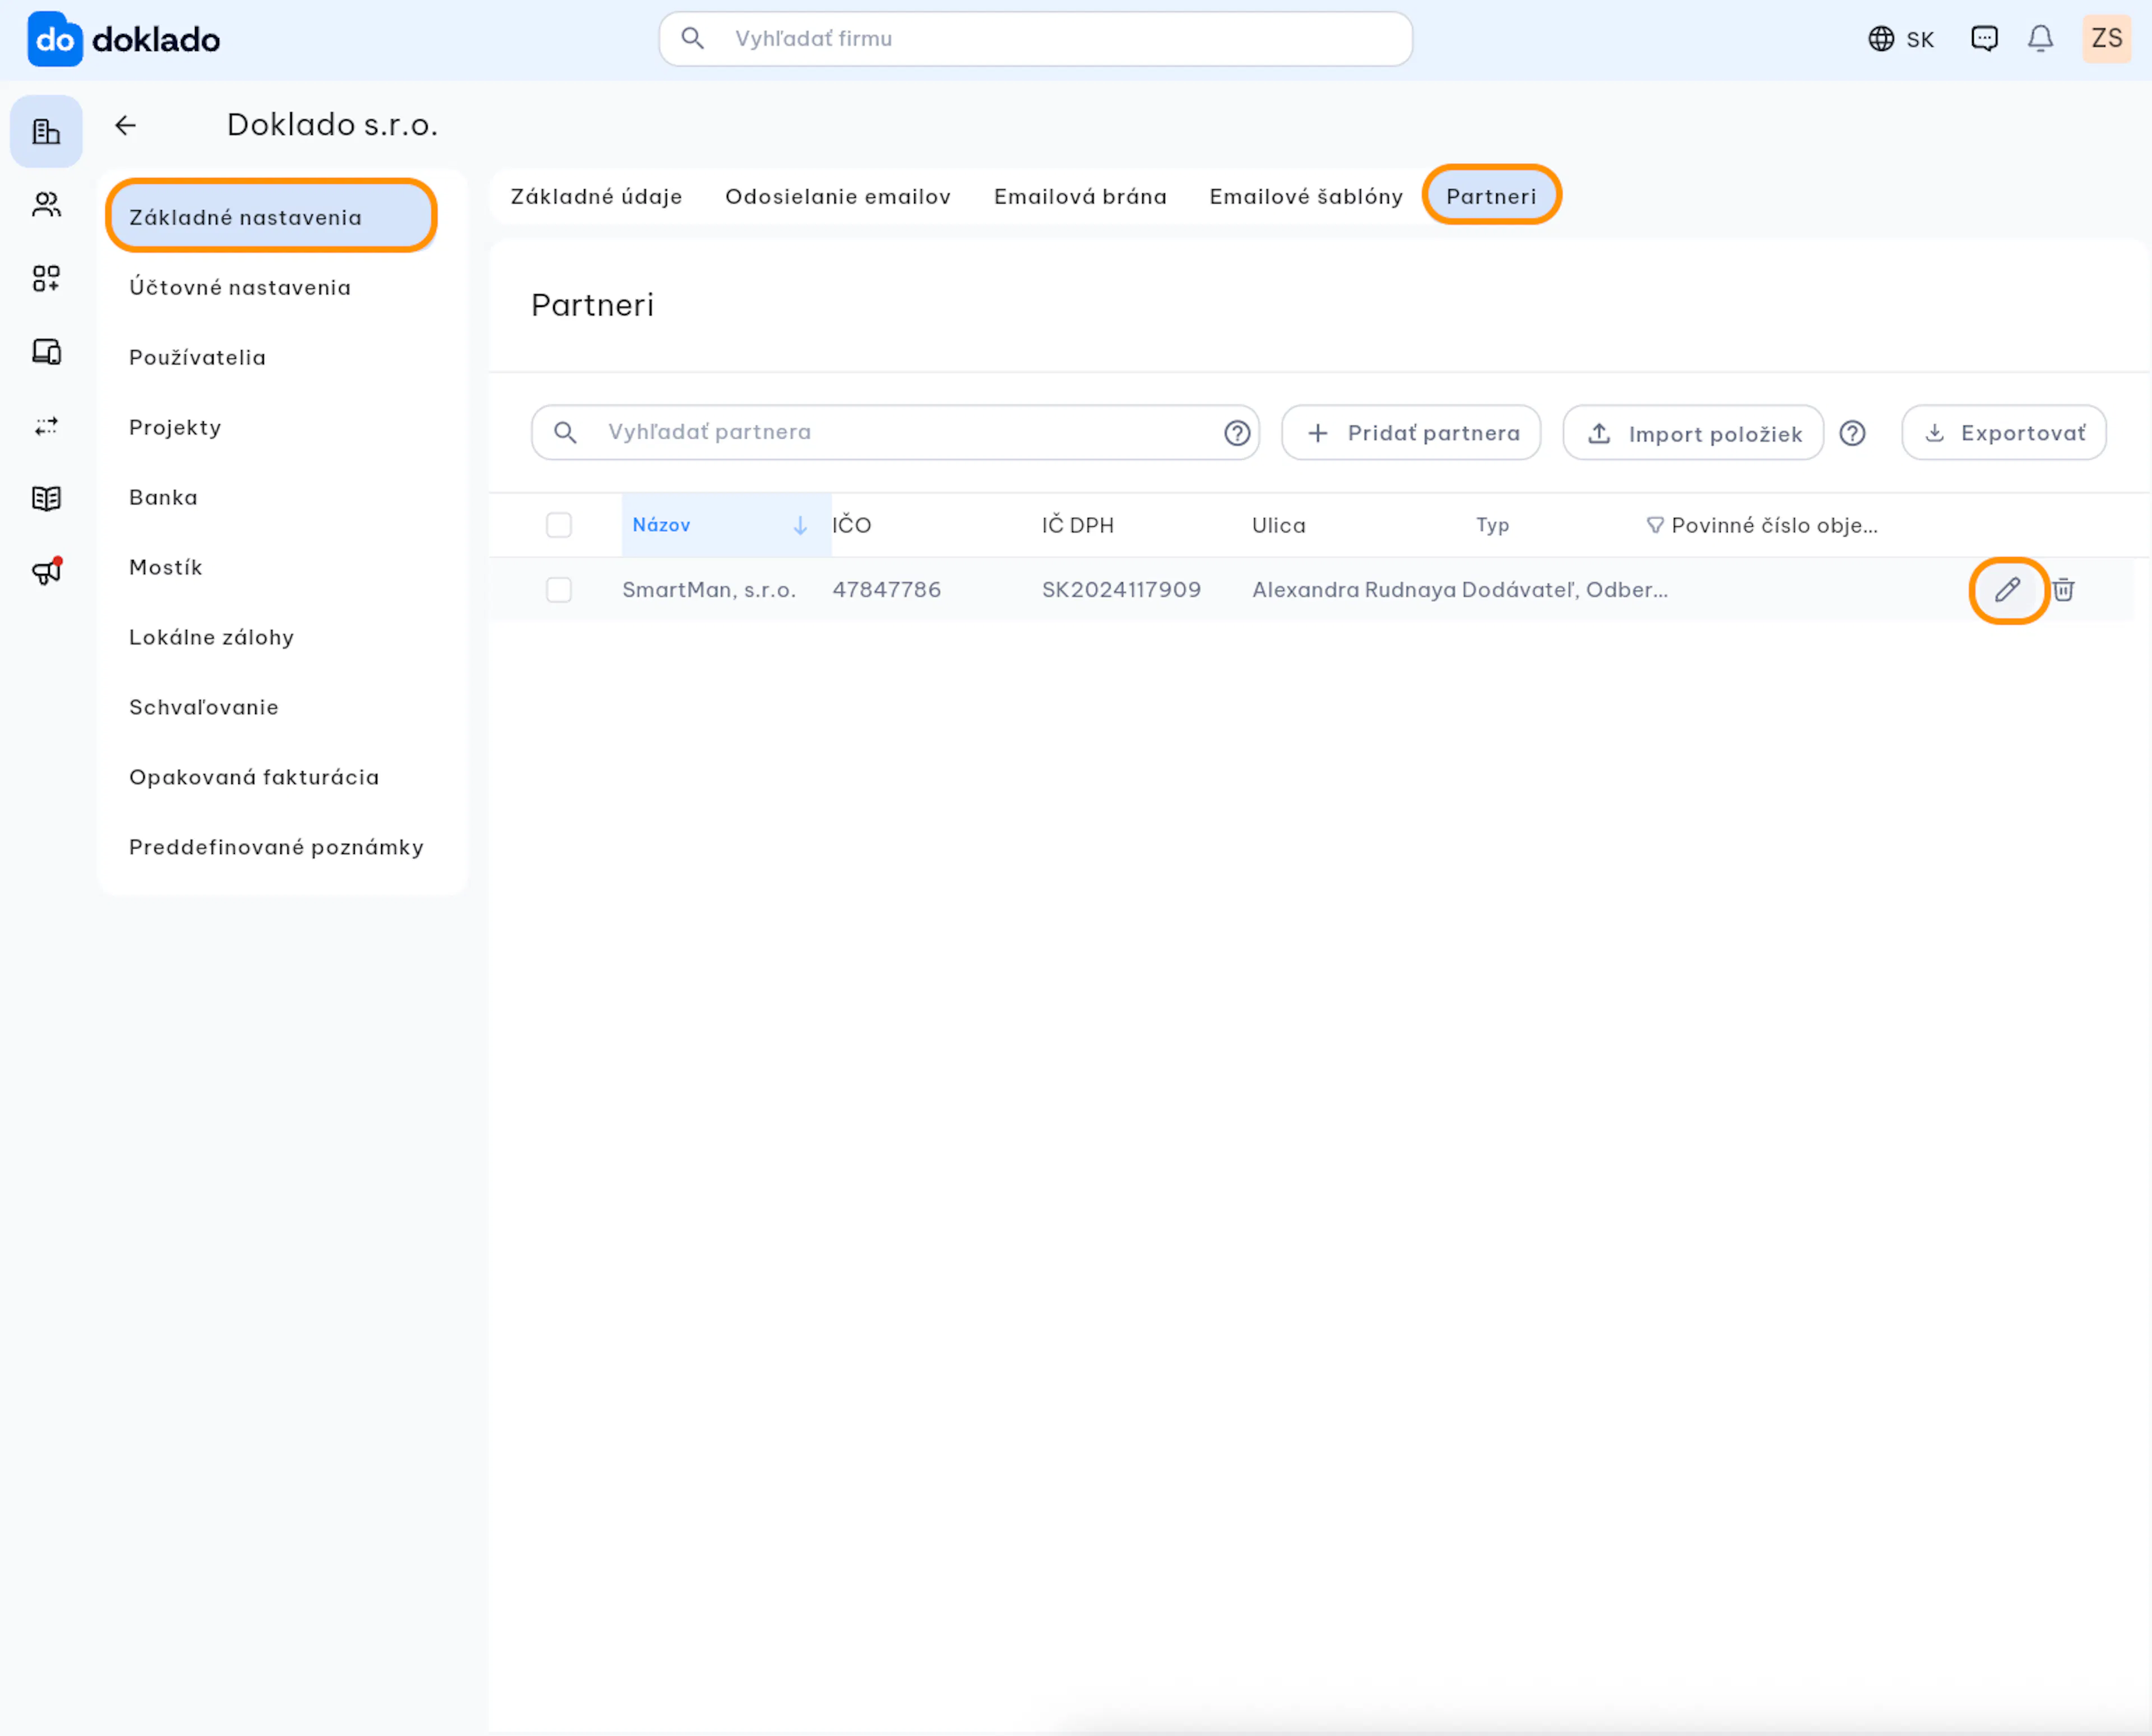Delete the SmartMan, s.r.o. partner with trash icon
Image resolution: width=2152 pixels, height=1736 pixels.
tap(2063, 590)
